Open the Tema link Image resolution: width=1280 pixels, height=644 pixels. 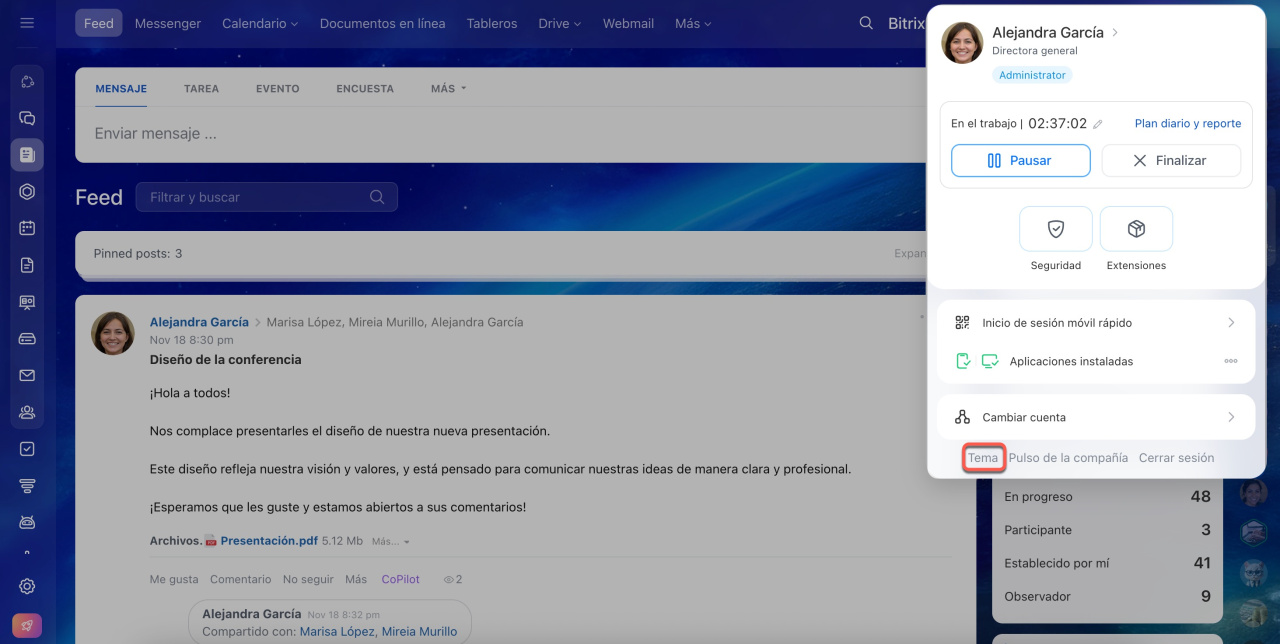[x=983, y=458]
